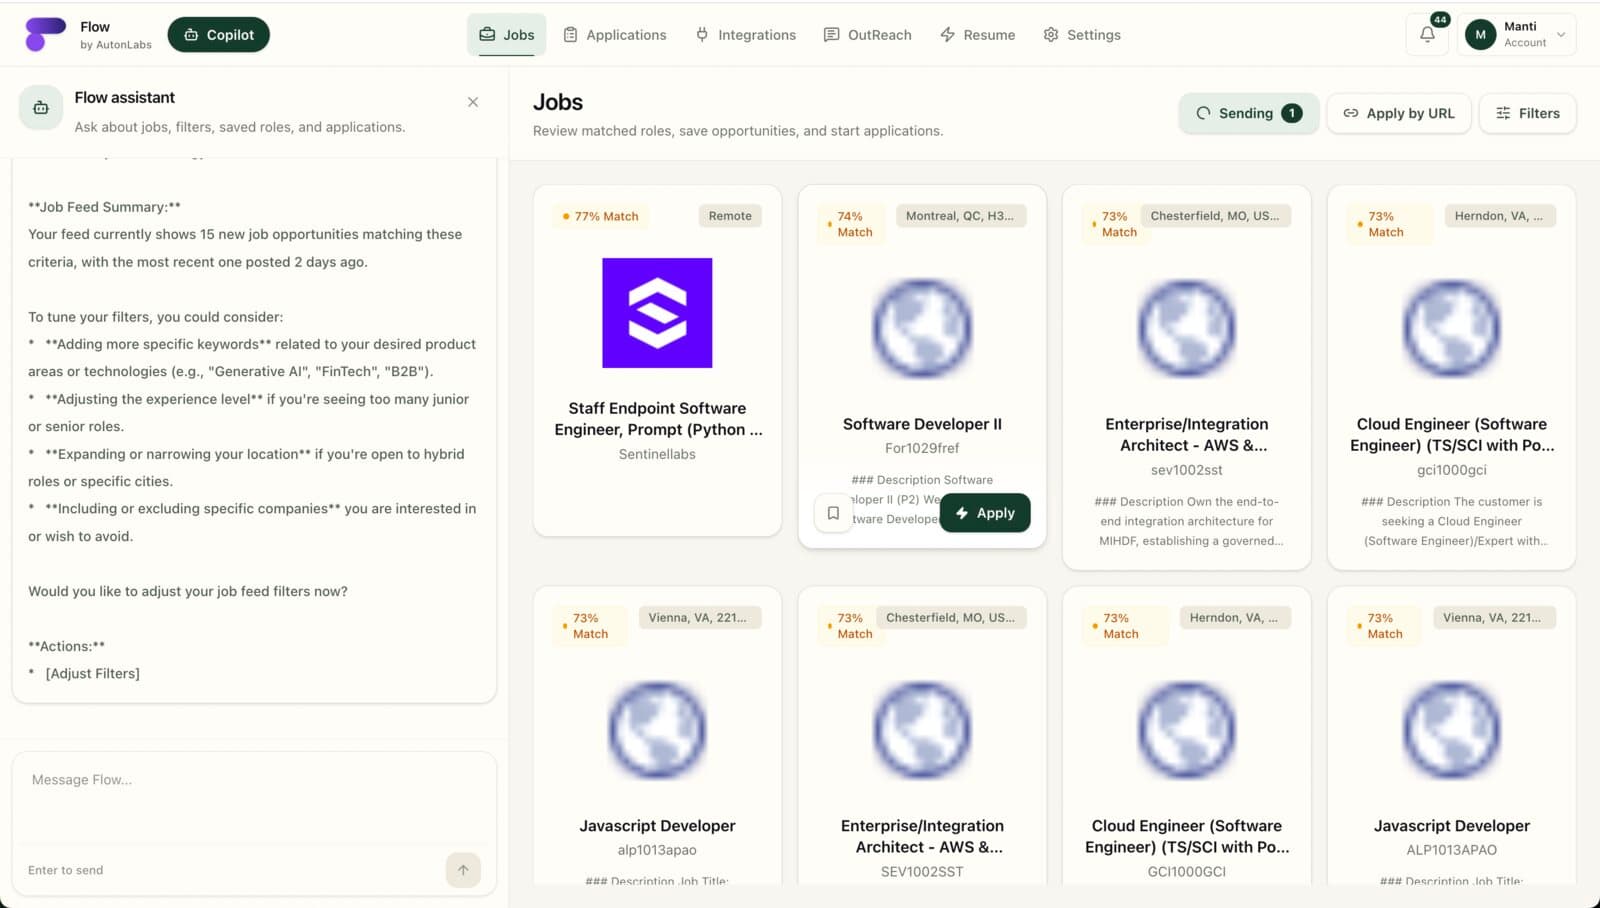Open the OutReach tab
This screenshot has height=908, width=1600.
(x=867, y=34)
